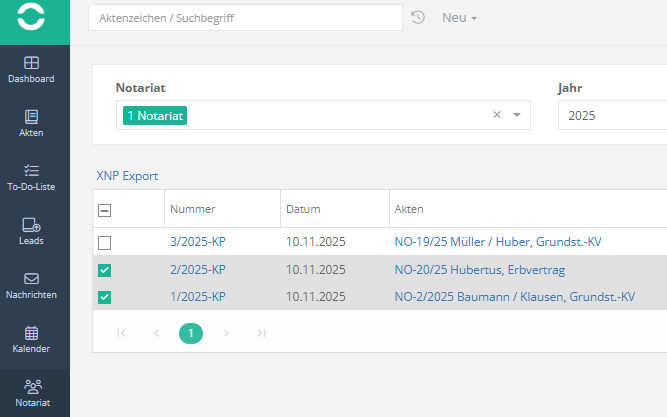Uncheck the box for row 2/2025-KP
The width and height of the screenshot is (667, 417).
click(105, 270)
